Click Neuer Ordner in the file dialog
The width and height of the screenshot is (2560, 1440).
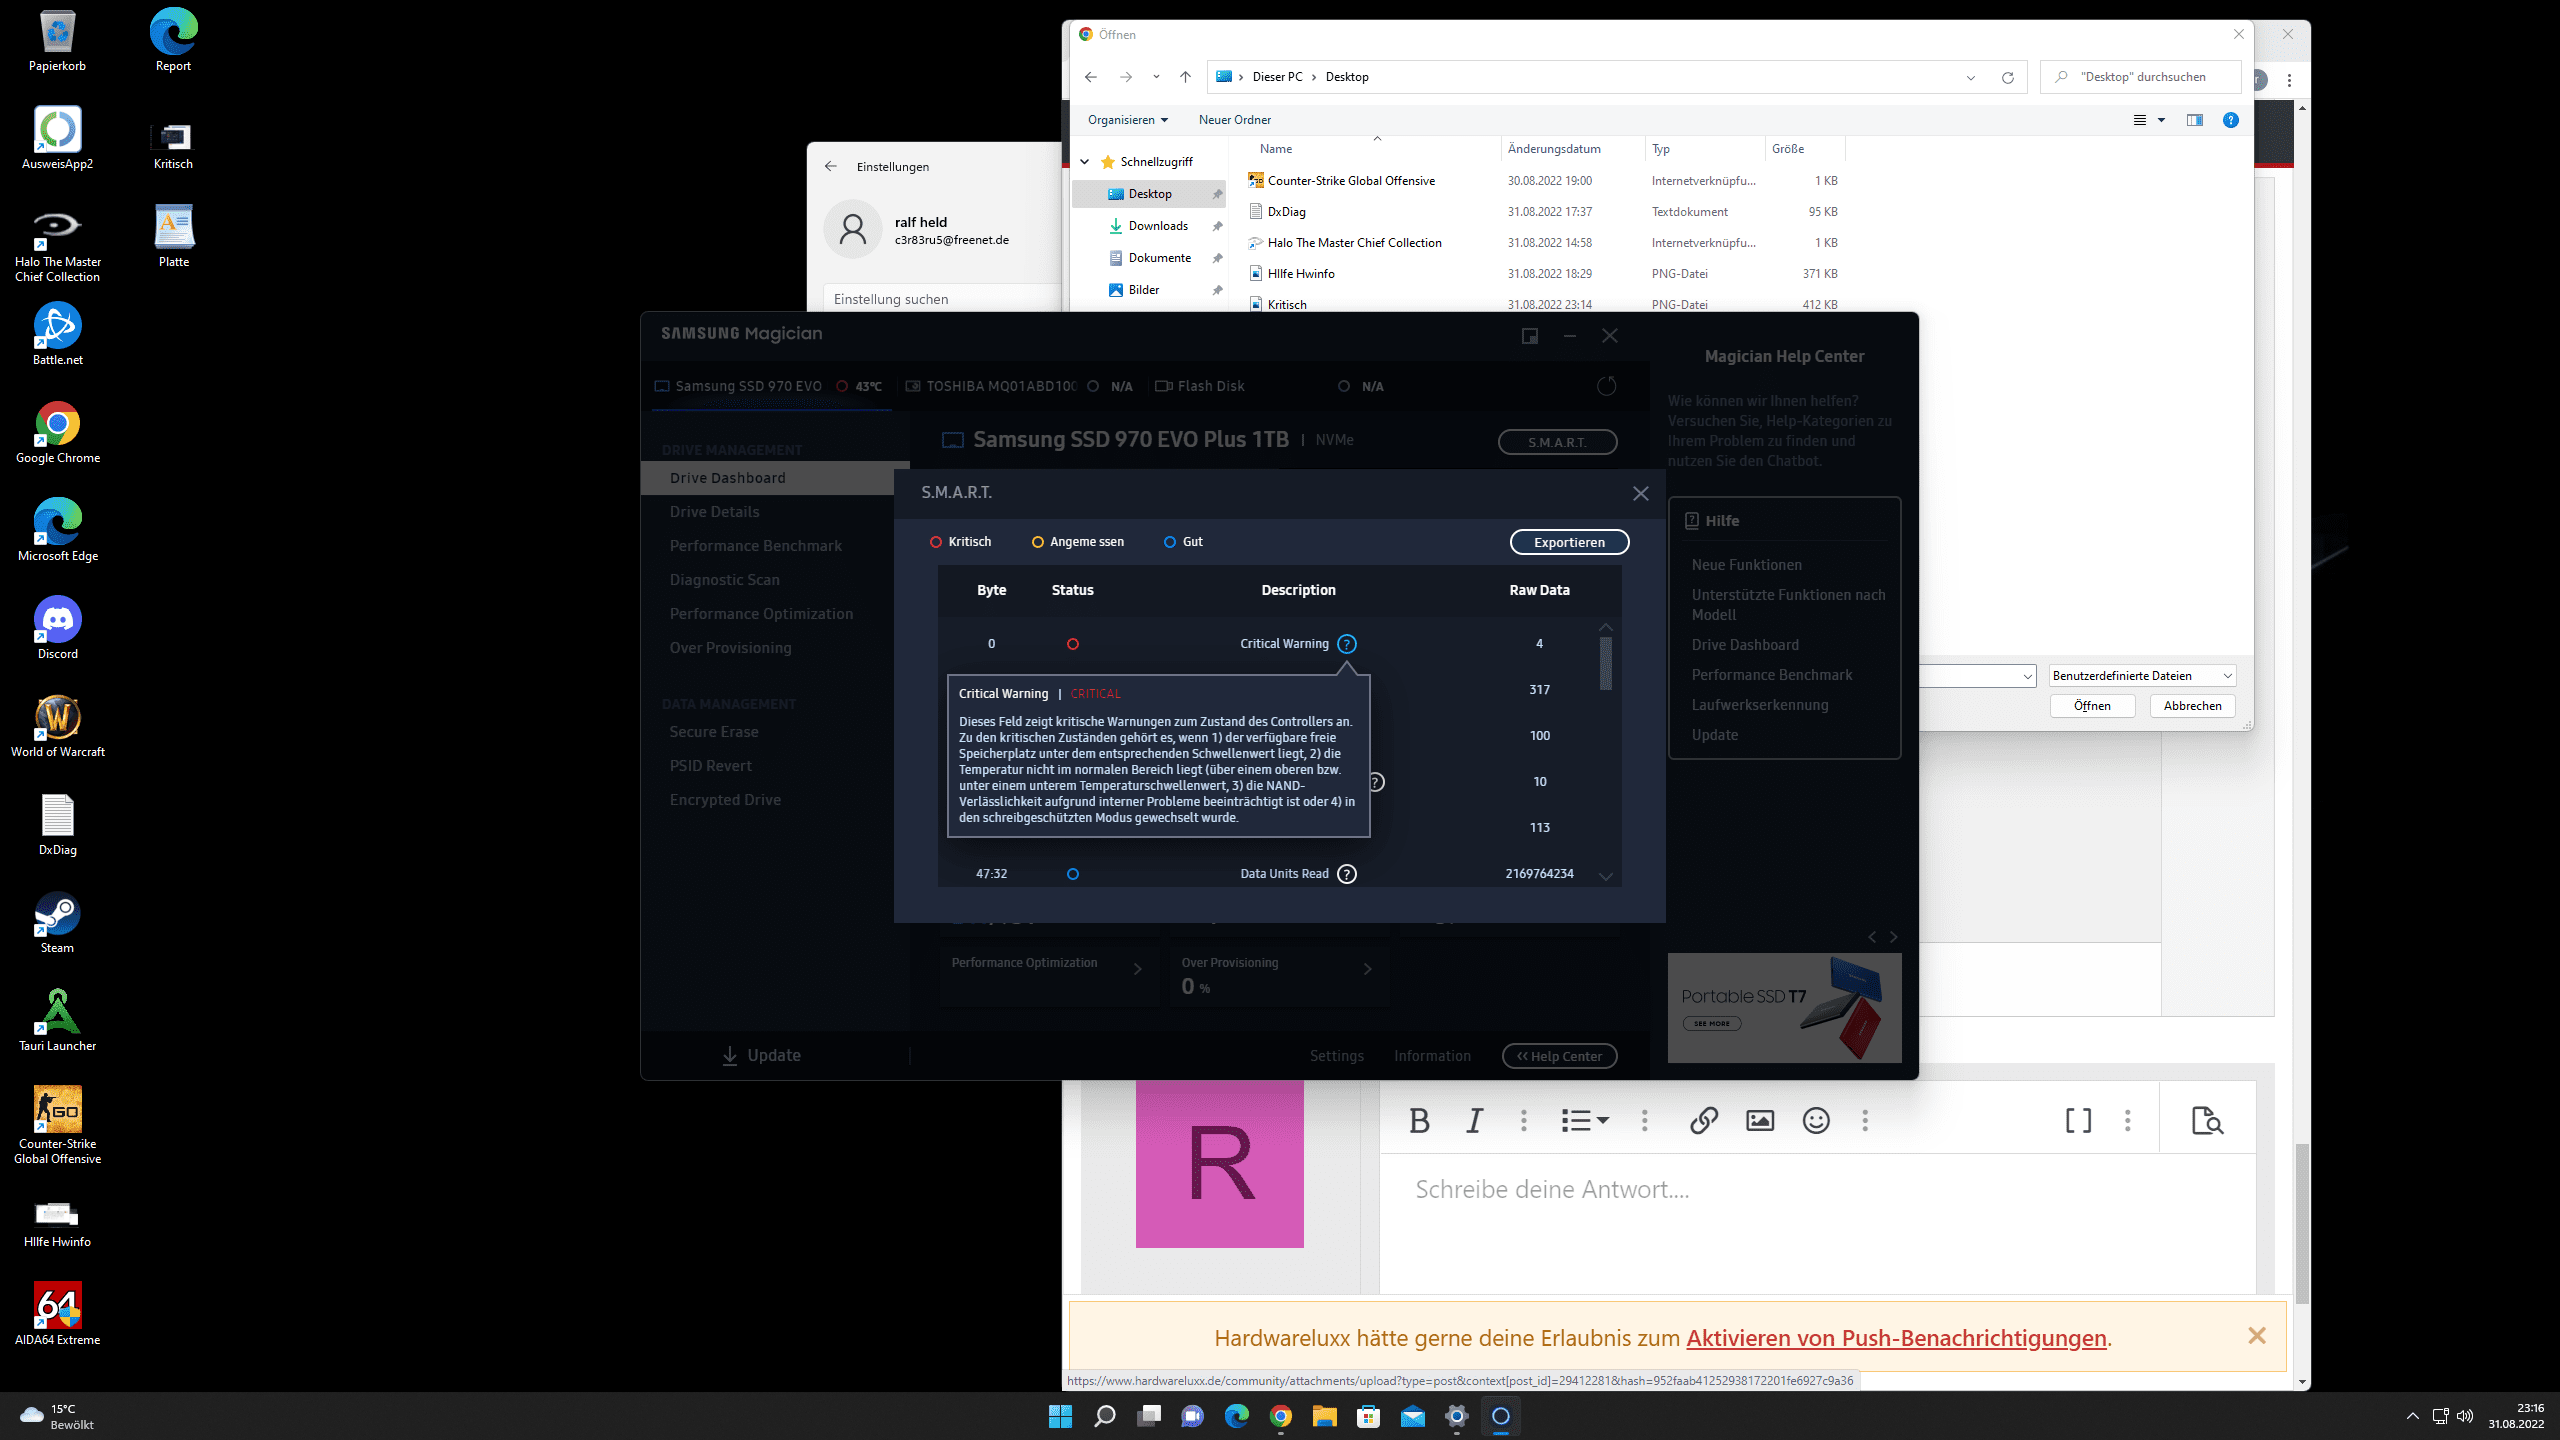(x=1235, y=120)
